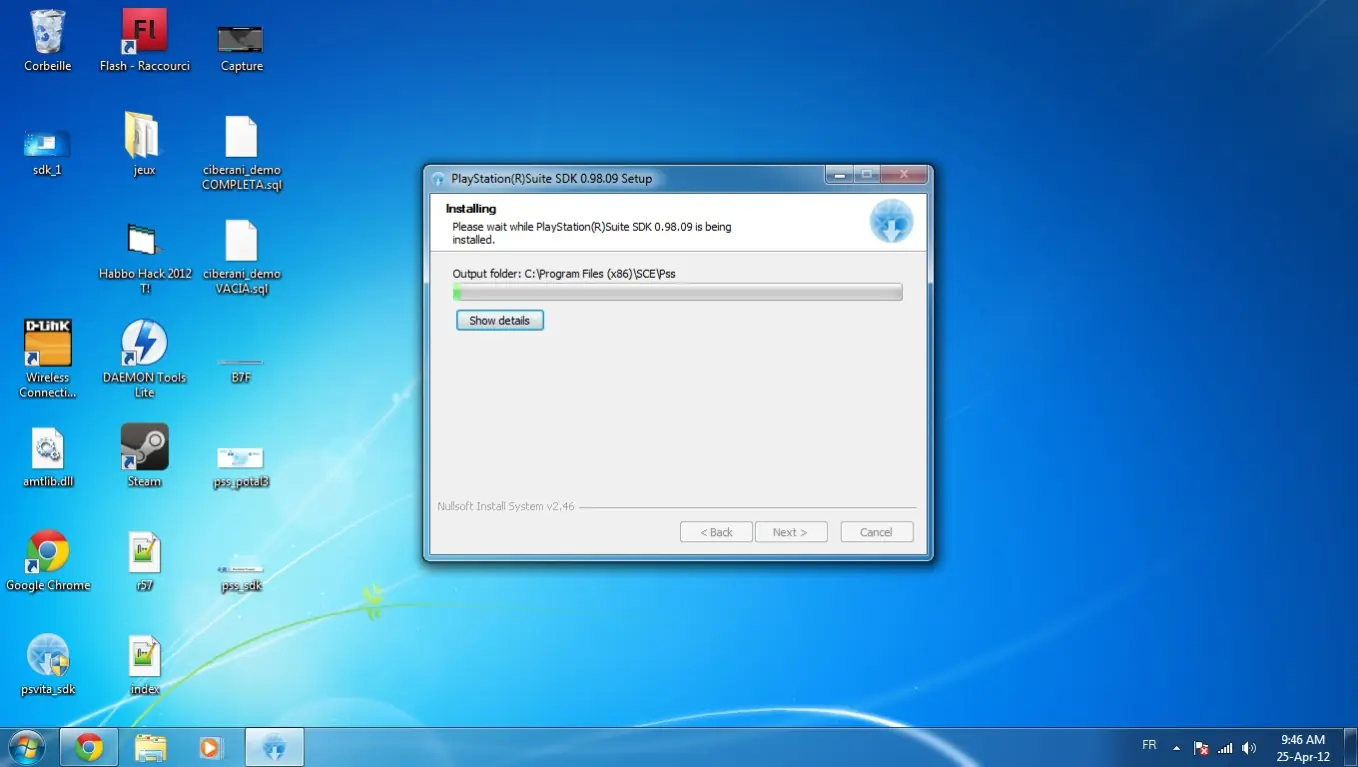Open Chrome from the taskbar
The width and height of the screenshot is (1358, 767).
[89, 747]
